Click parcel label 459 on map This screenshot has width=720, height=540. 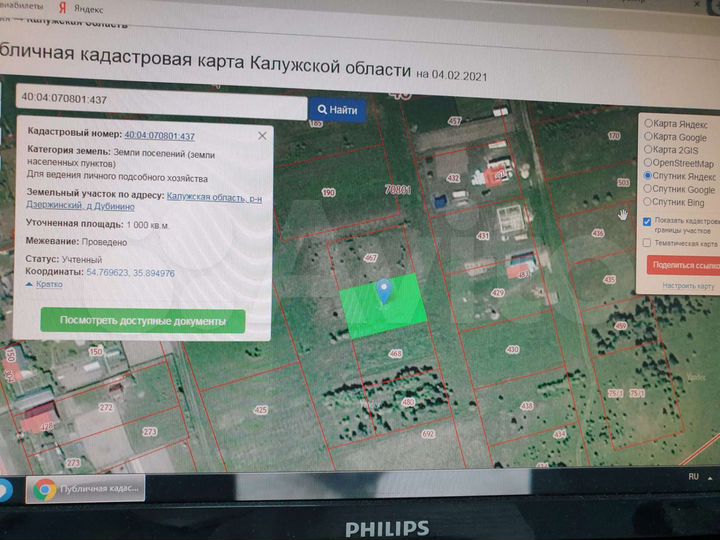(x=621, y=326)
